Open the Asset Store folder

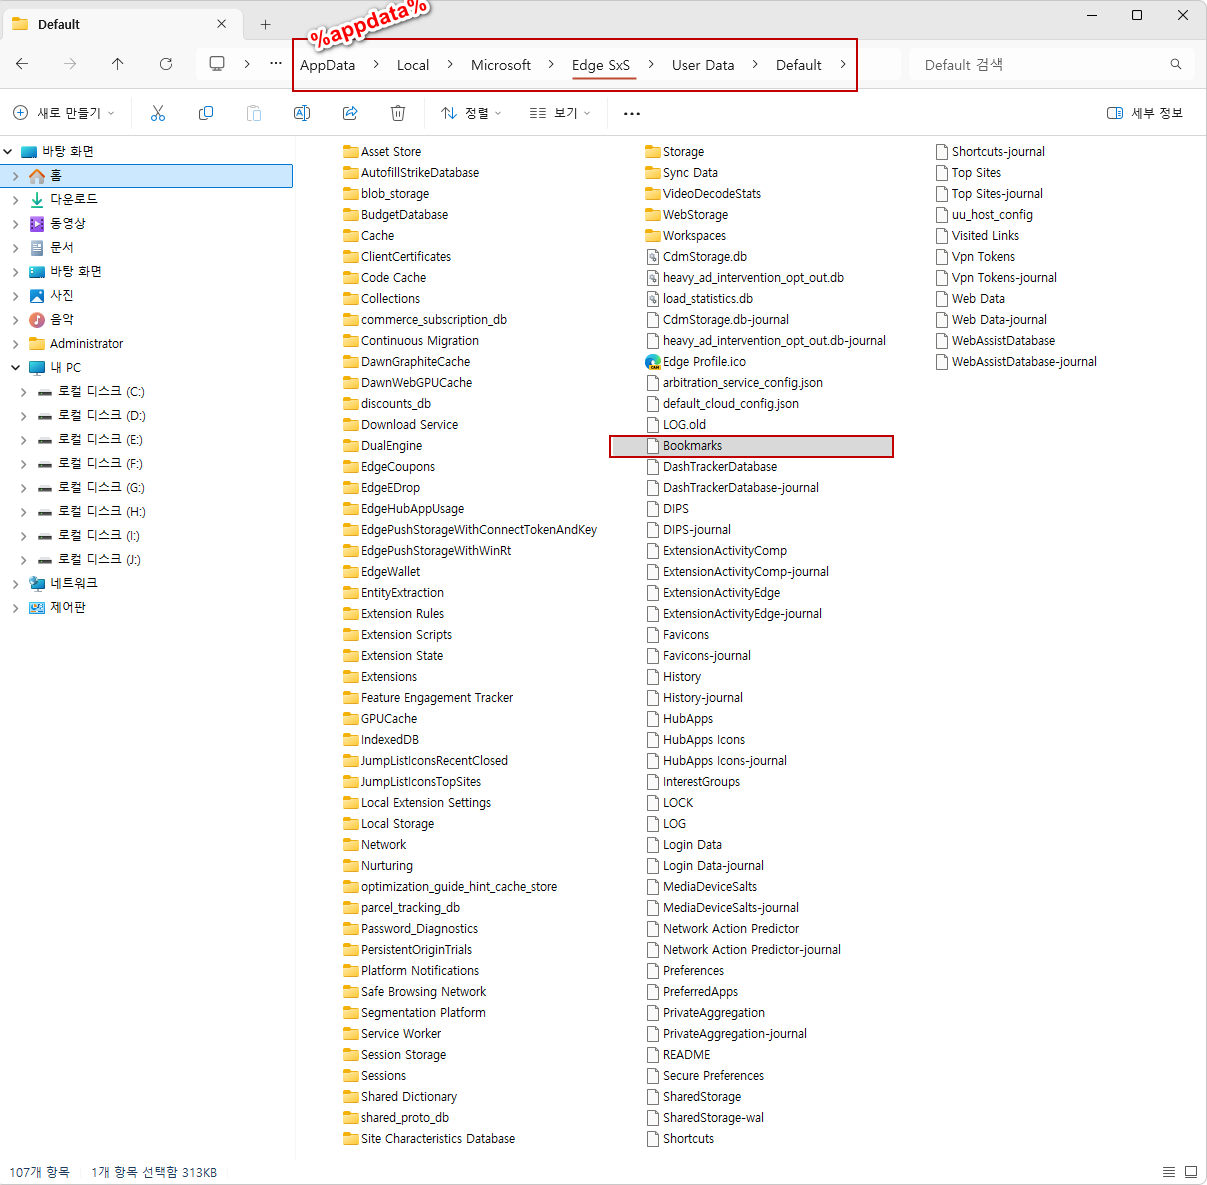(382, 152)
